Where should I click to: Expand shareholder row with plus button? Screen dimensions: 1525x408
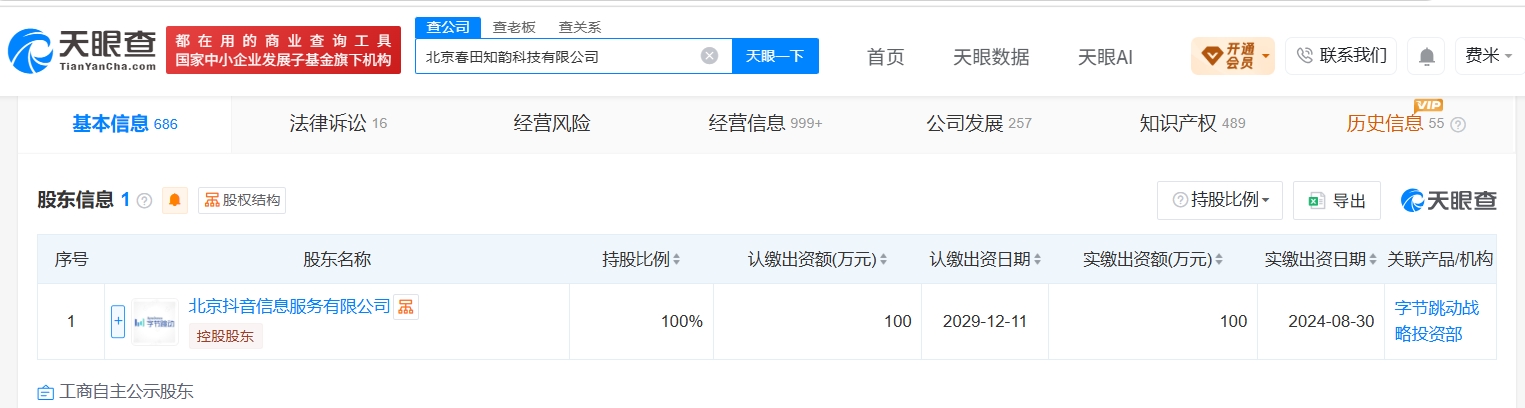pos(118,322)
